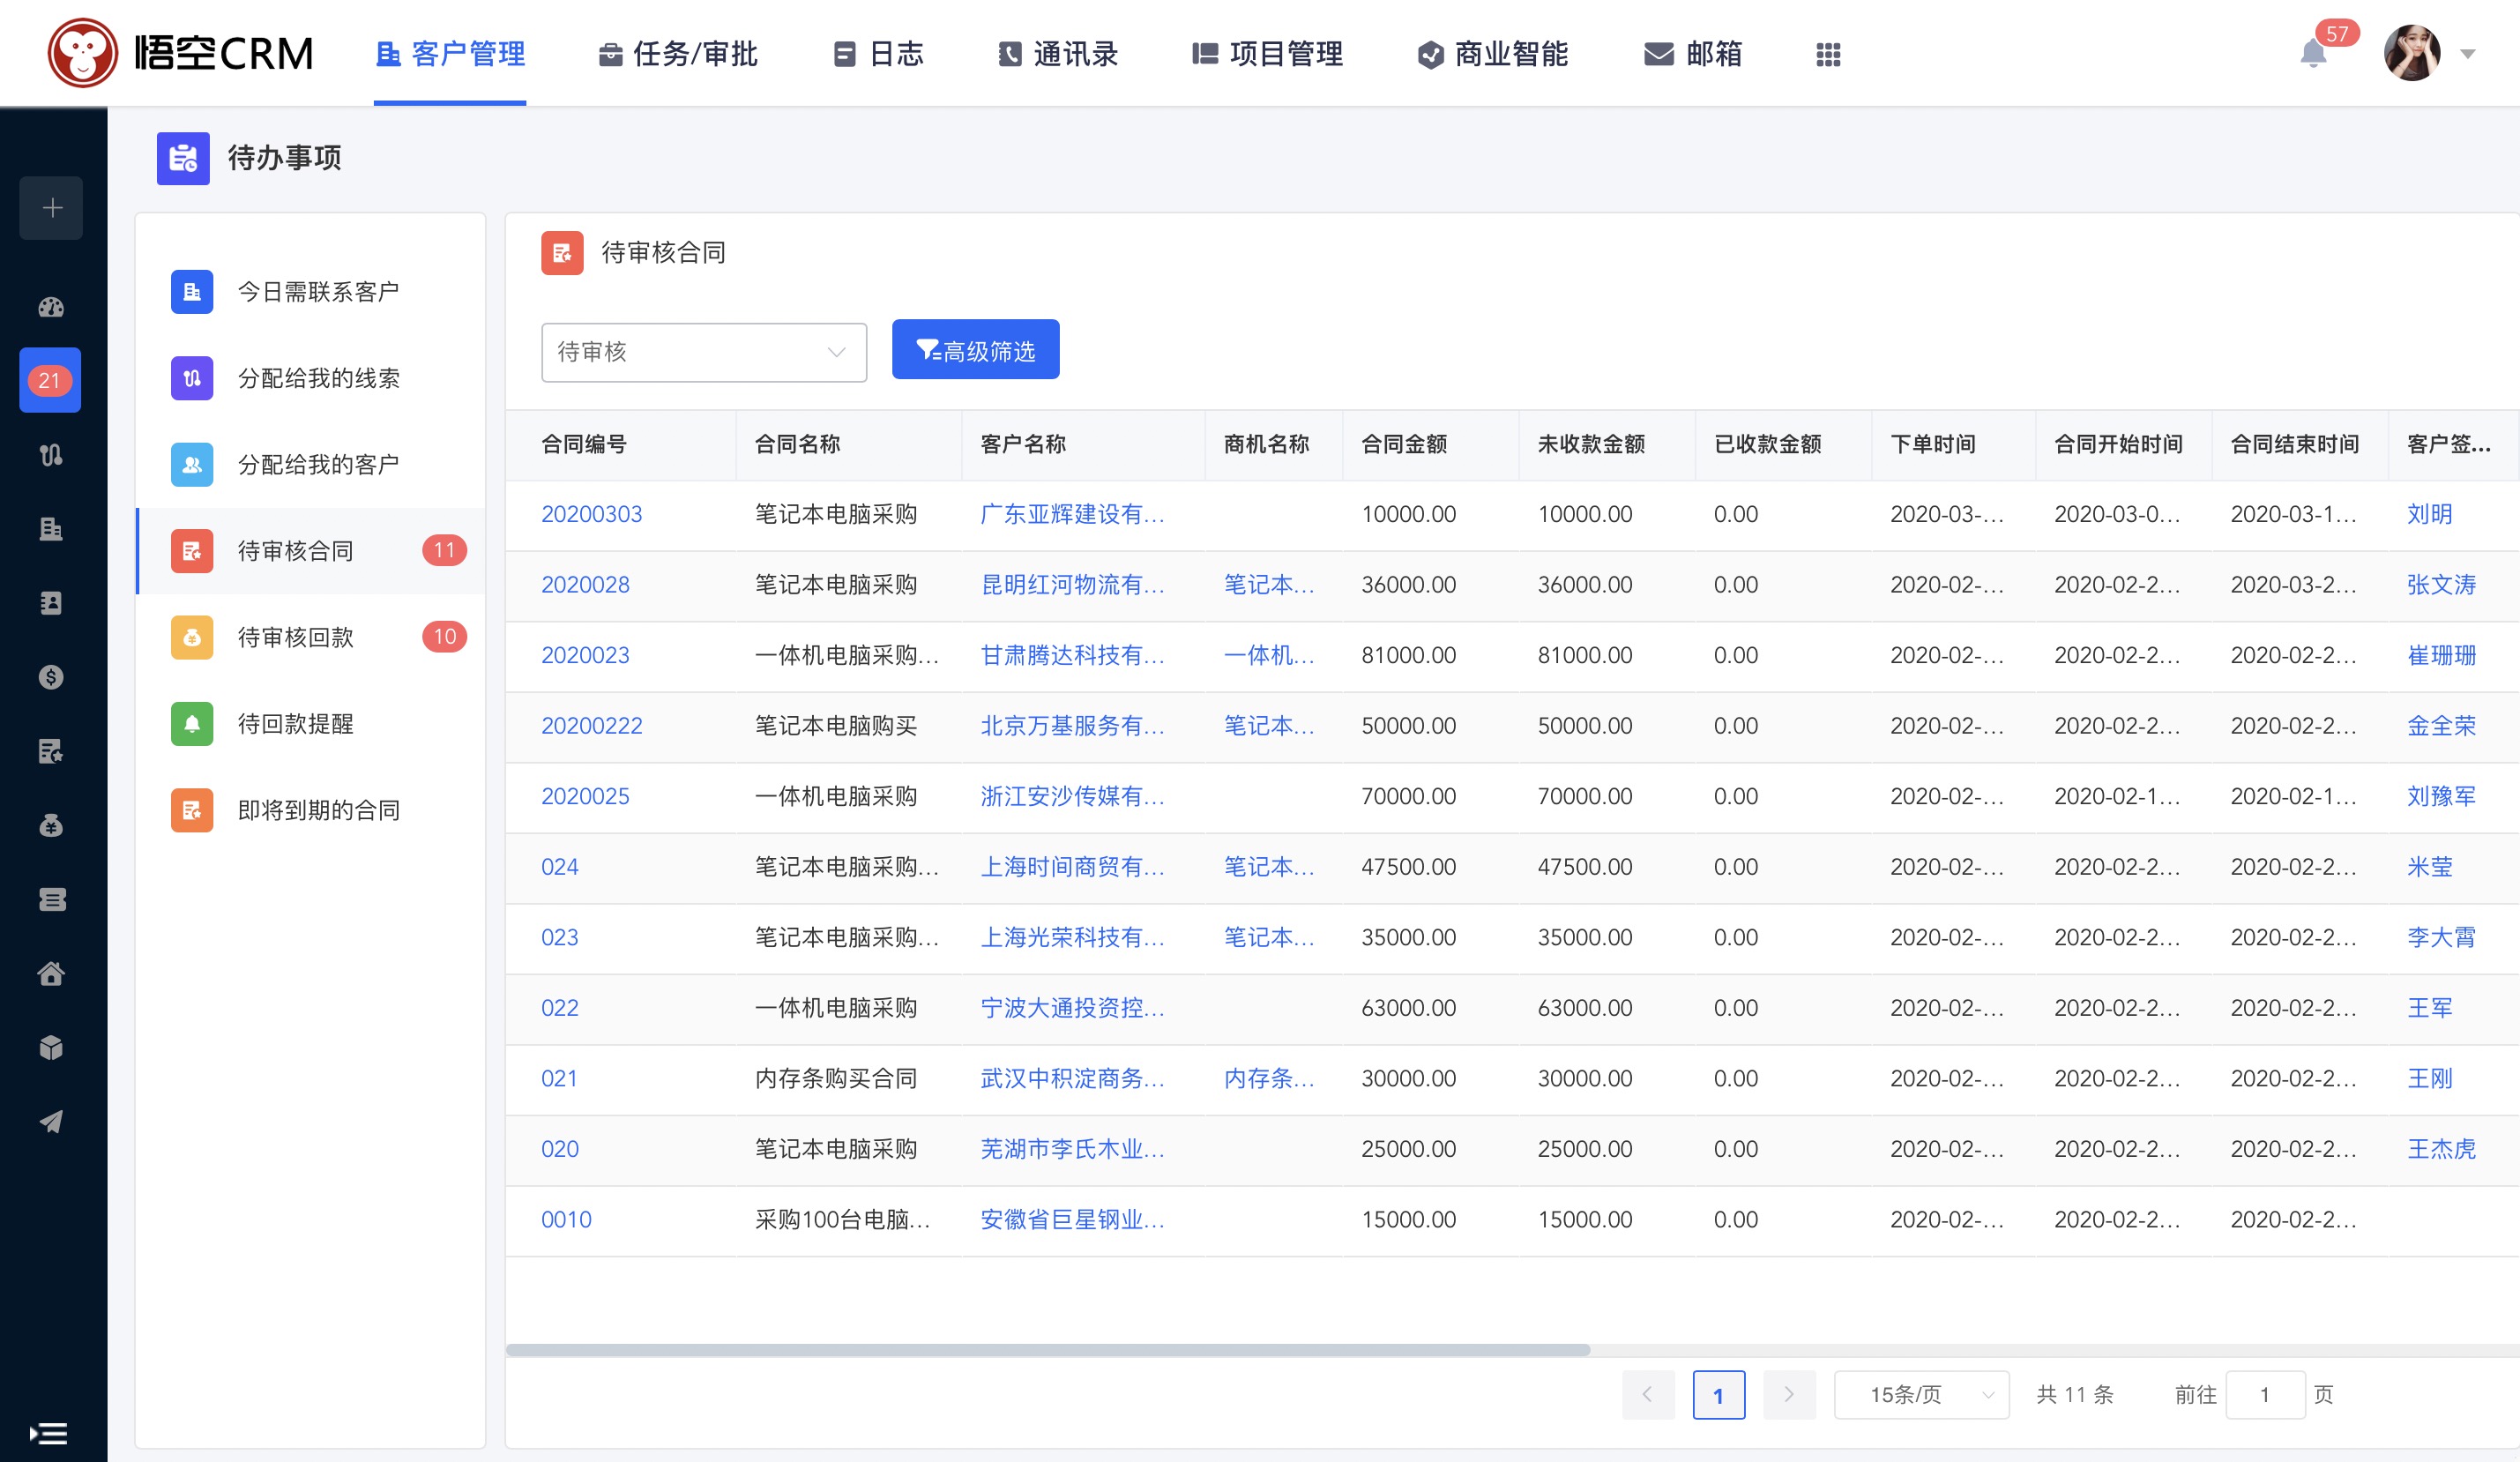Click the horizontal table scrollbar
The width and height of the screenshot is (2520, 1462).
click(1047, 1349)
